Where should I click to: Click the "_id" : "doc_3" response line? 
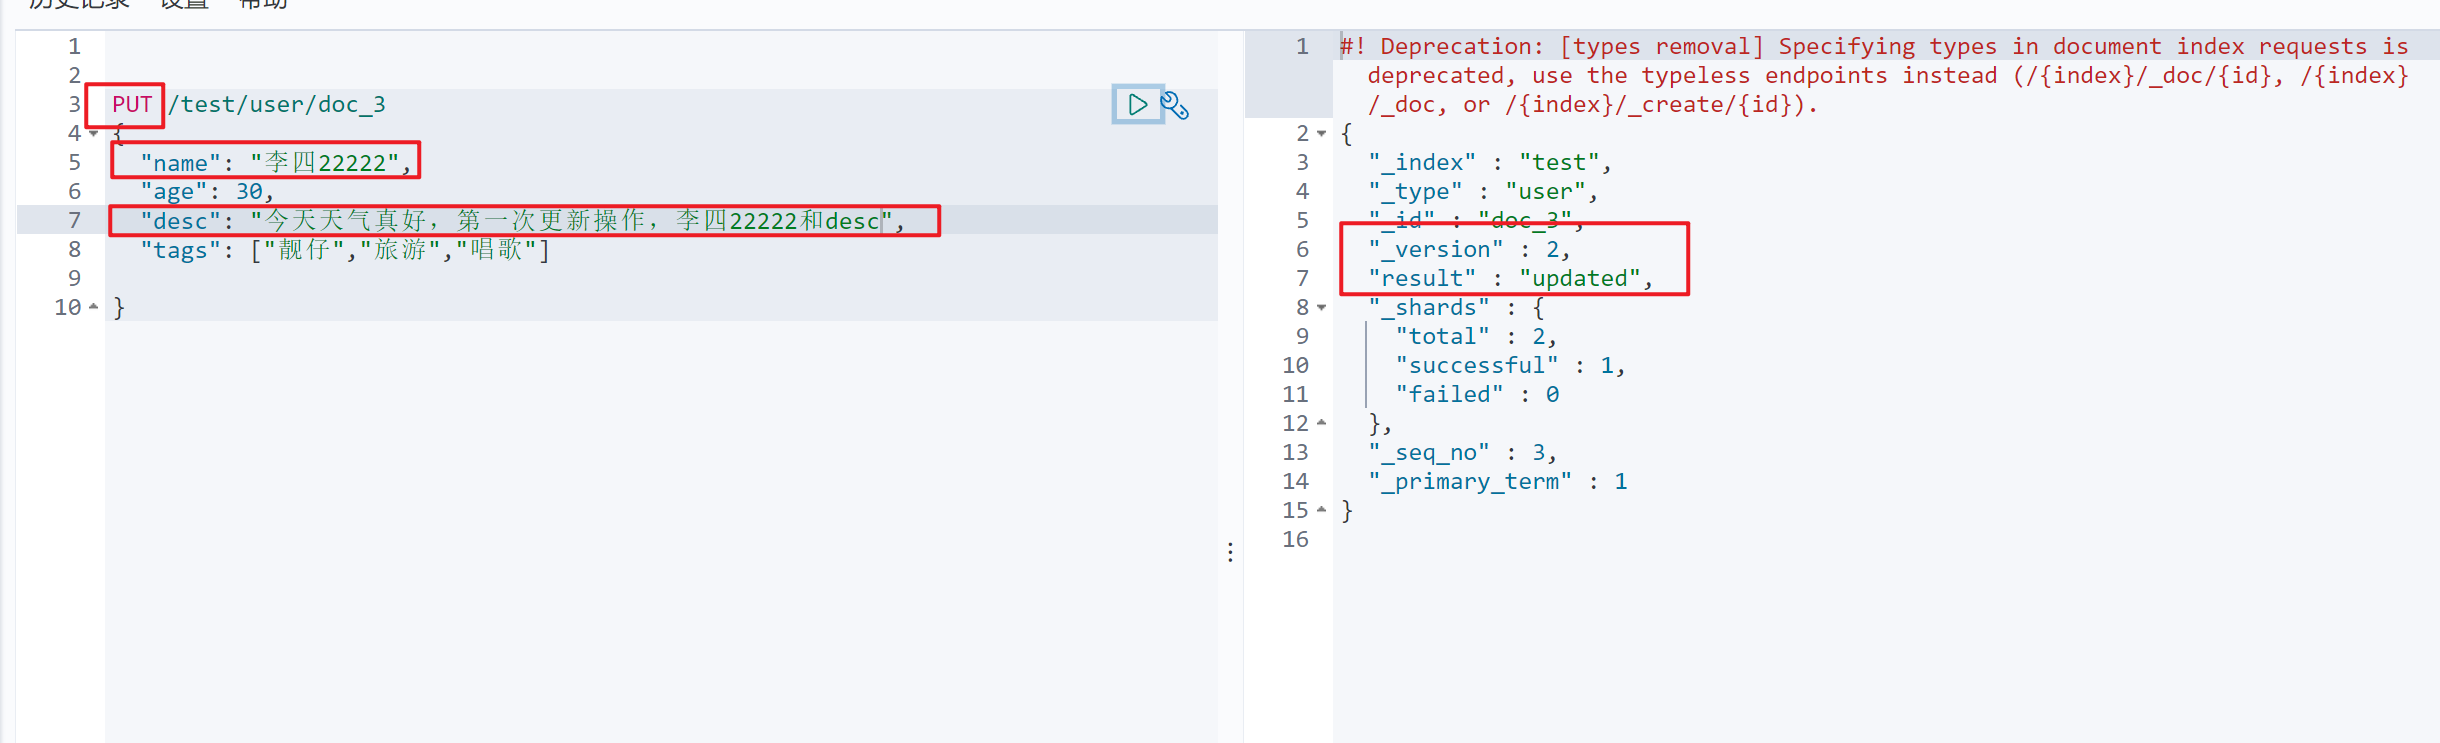click(1476, 220)
